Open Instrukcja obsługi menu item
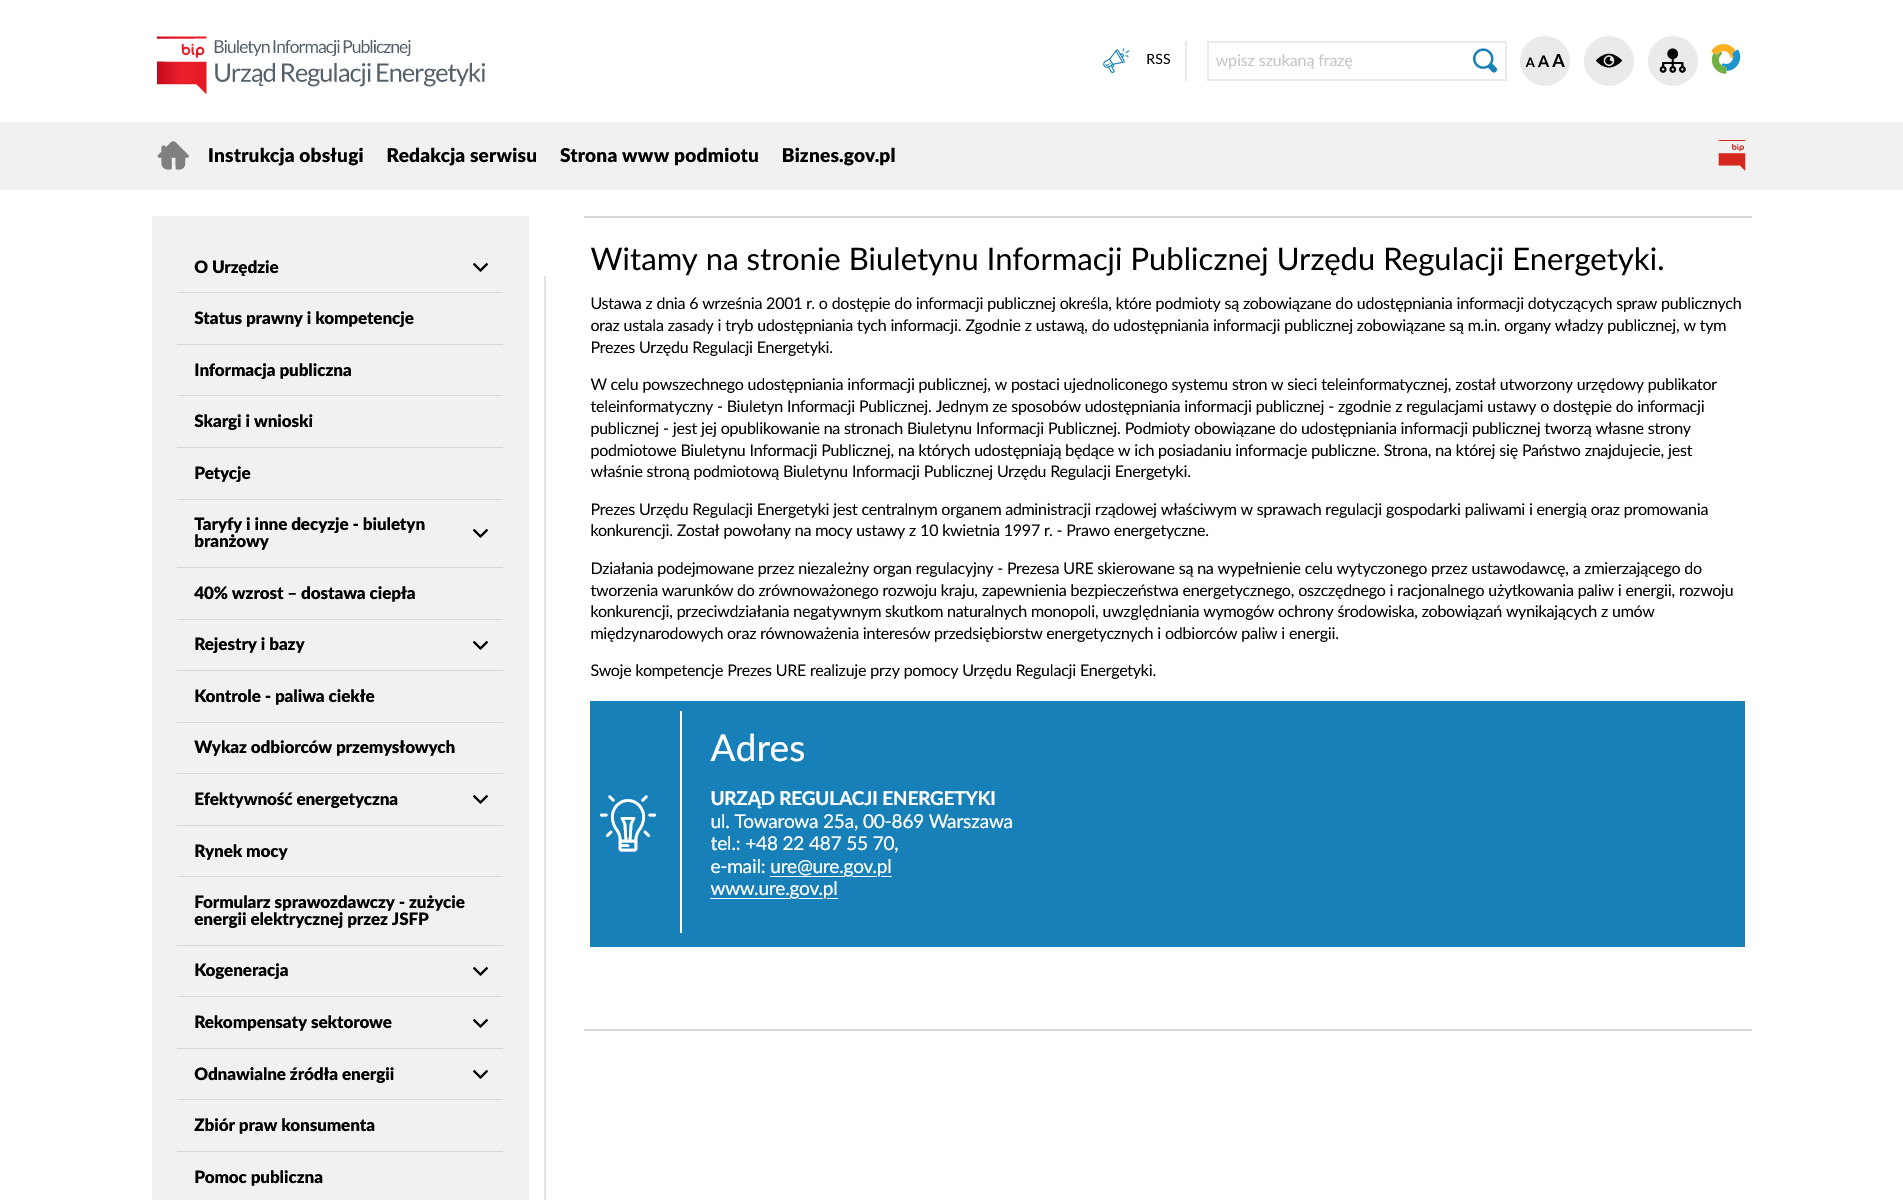Viewport: 1903px width, 1200px height. pyautogui.click(x=285, y=156)
